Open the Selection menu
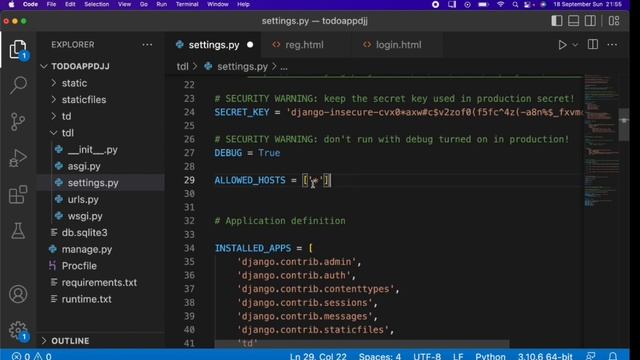Image resolution: width=640 pixels, height=360 pixels. click(96, 4)
